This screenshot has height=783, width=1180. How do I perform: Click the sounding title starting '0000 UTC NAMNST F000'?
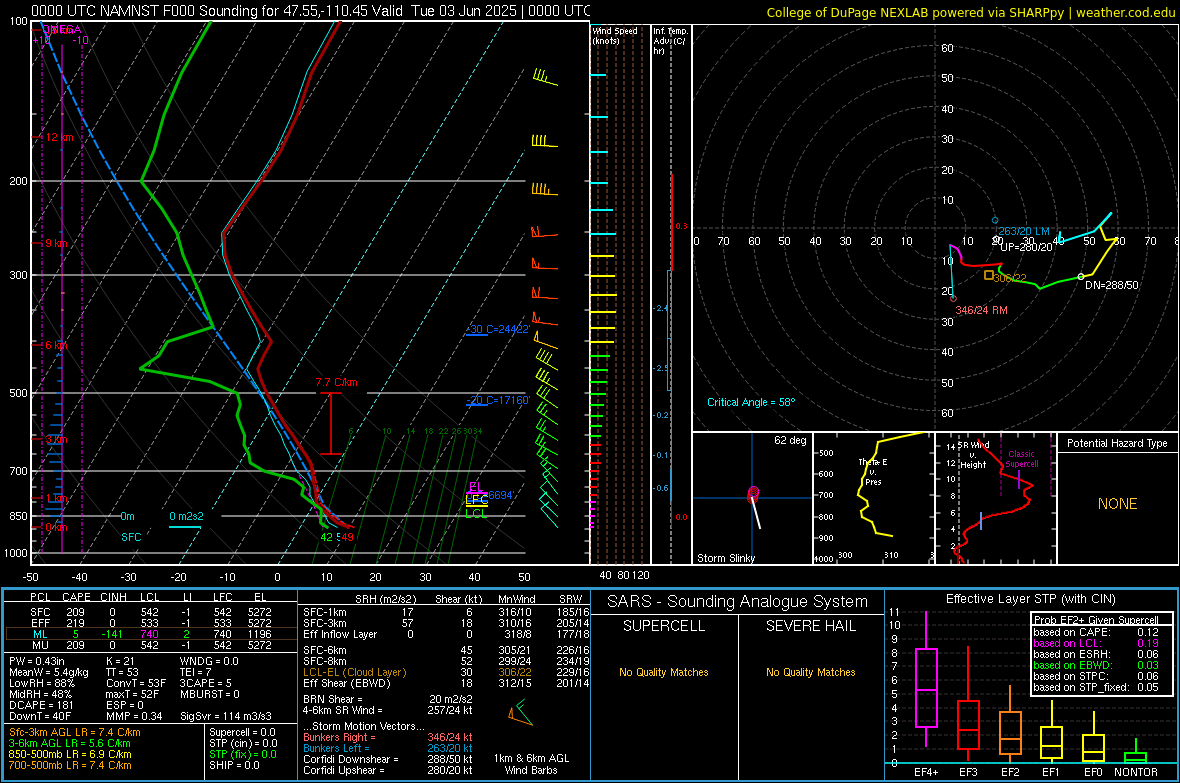point(311,11)
